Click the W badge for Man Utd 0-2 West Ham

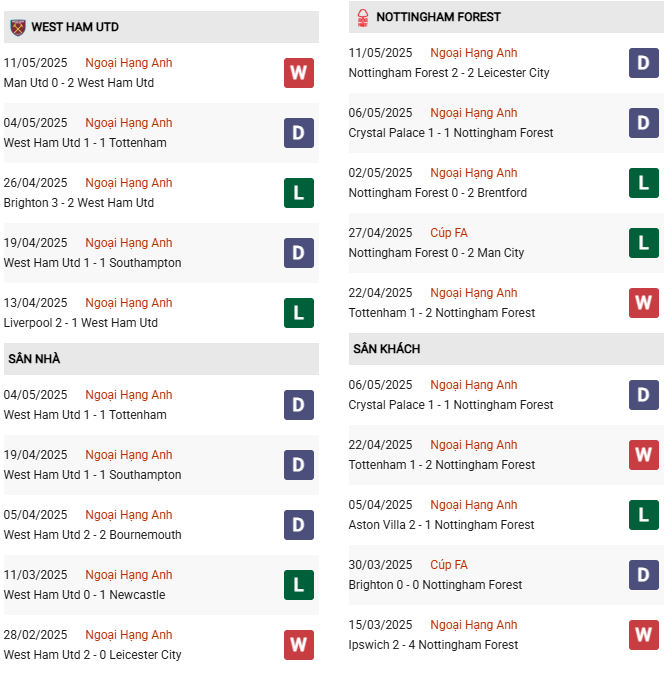tap(299, 73)
